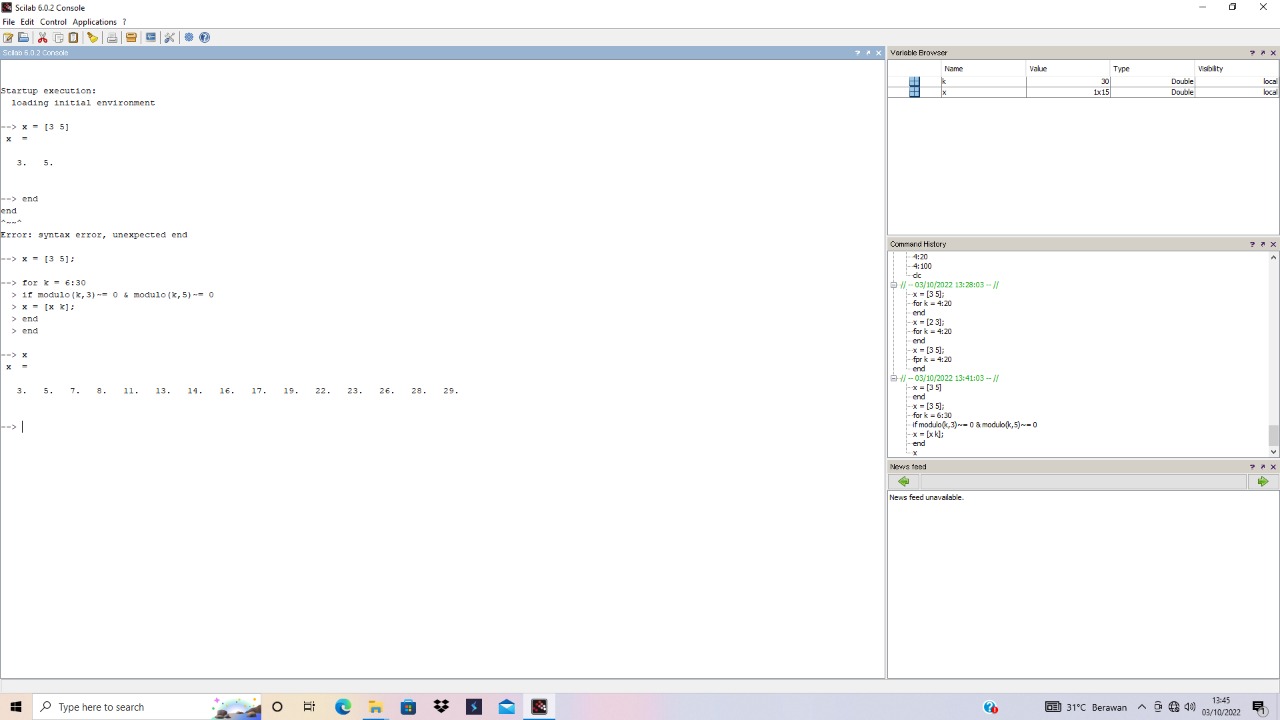Undock the News feed panel
Image resolution: width=1280 pixels, height=720 pixels.
[1263, 466]
